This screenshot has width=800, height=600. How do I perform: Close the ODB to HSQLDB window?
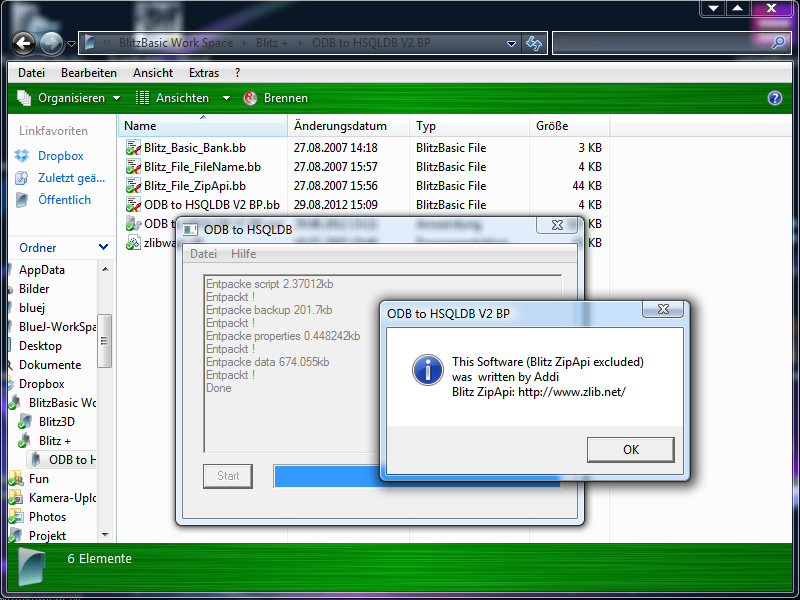point(558,225)
